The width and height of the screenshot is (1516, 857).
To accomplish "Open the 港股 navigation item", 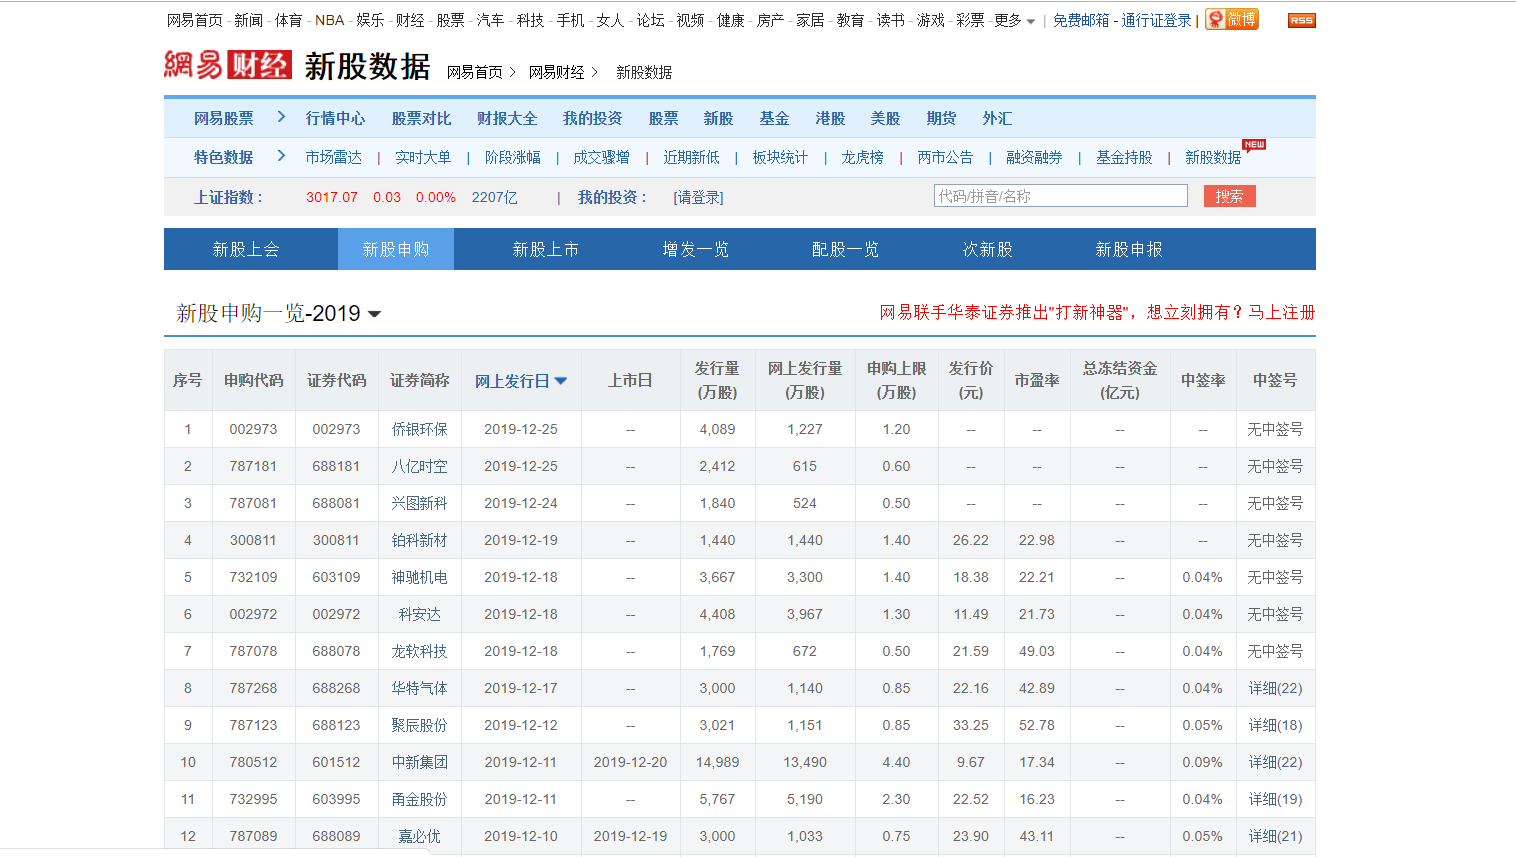I will click(830, 118).
